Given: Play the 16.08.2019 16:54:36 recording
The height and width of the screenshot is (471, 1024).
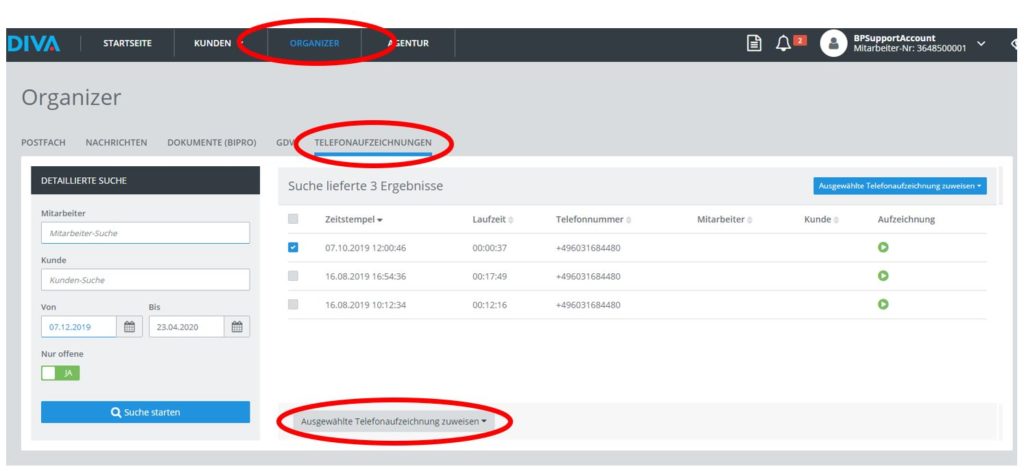Looking at the screenshot, I should tap(883, 276).
